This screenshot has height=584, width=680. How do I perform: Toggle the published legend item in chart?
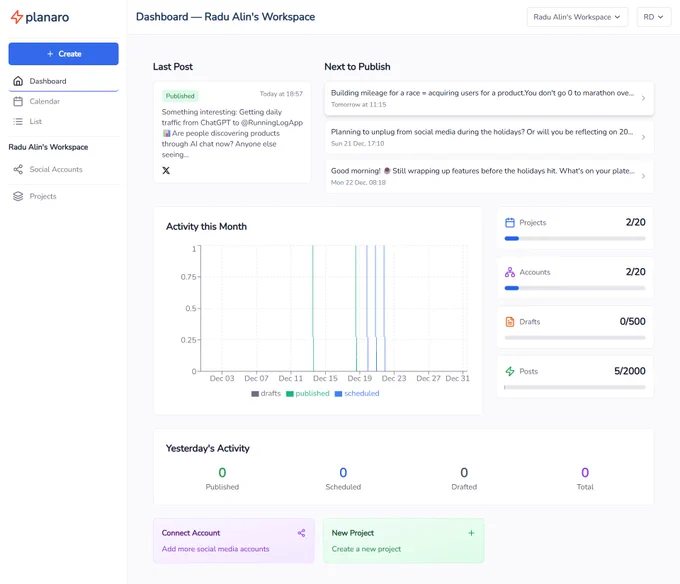pos(308,394)
